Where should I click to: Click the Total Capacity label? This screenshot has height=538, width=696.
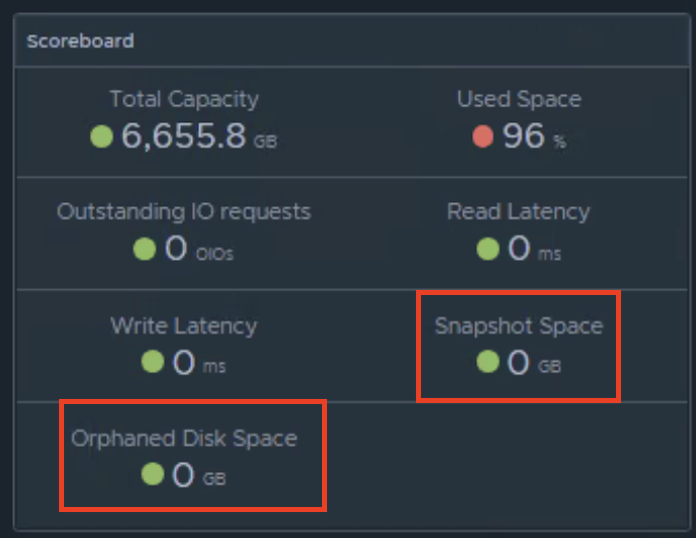tap(184, 99)
